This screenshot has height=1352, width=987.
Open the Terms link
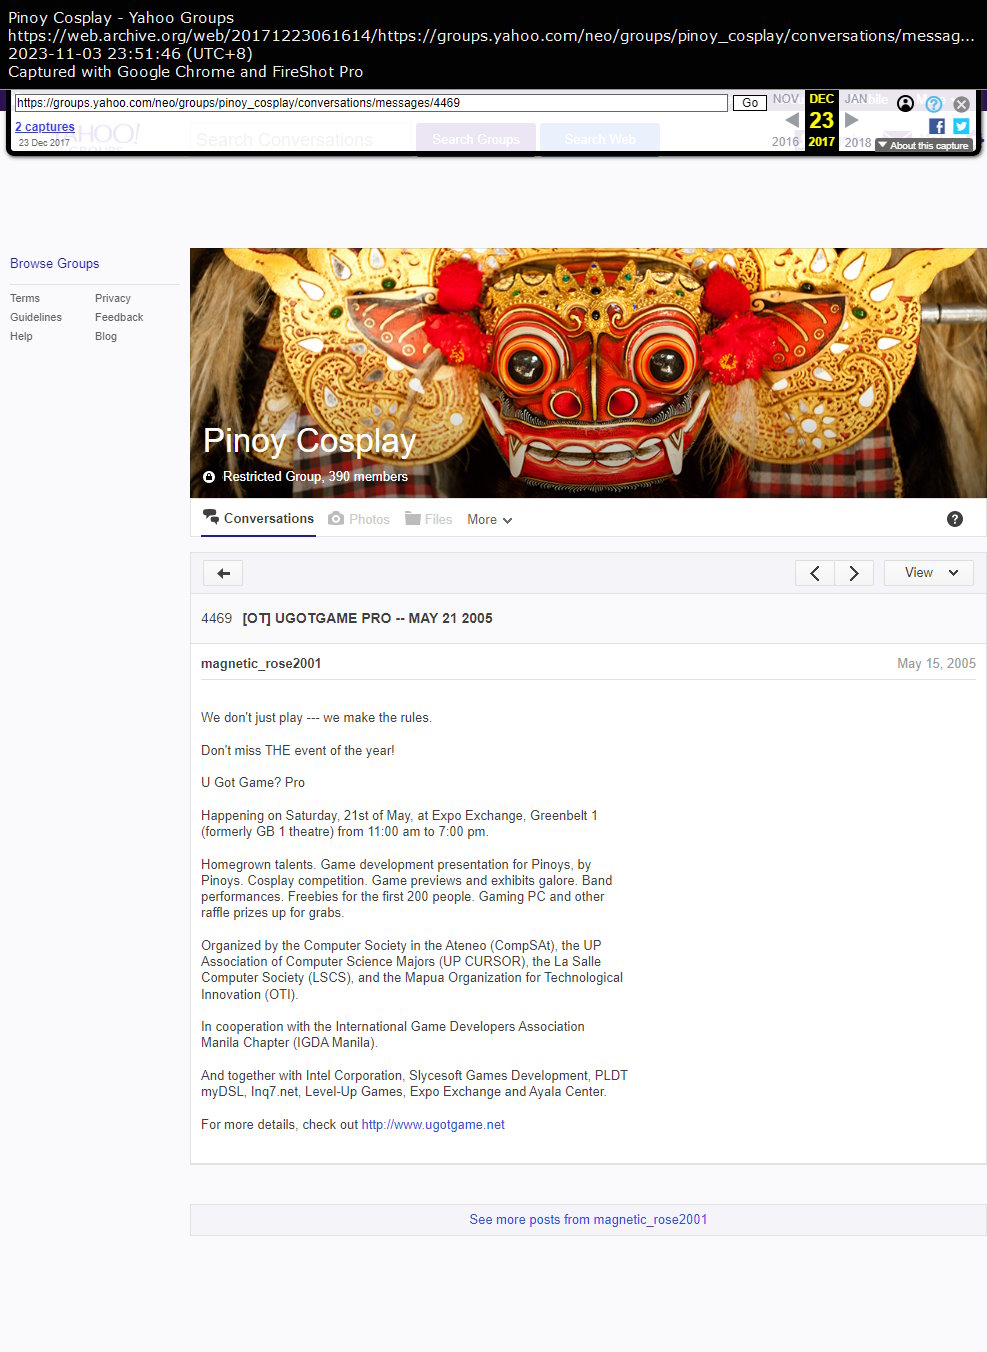(25, 298)
